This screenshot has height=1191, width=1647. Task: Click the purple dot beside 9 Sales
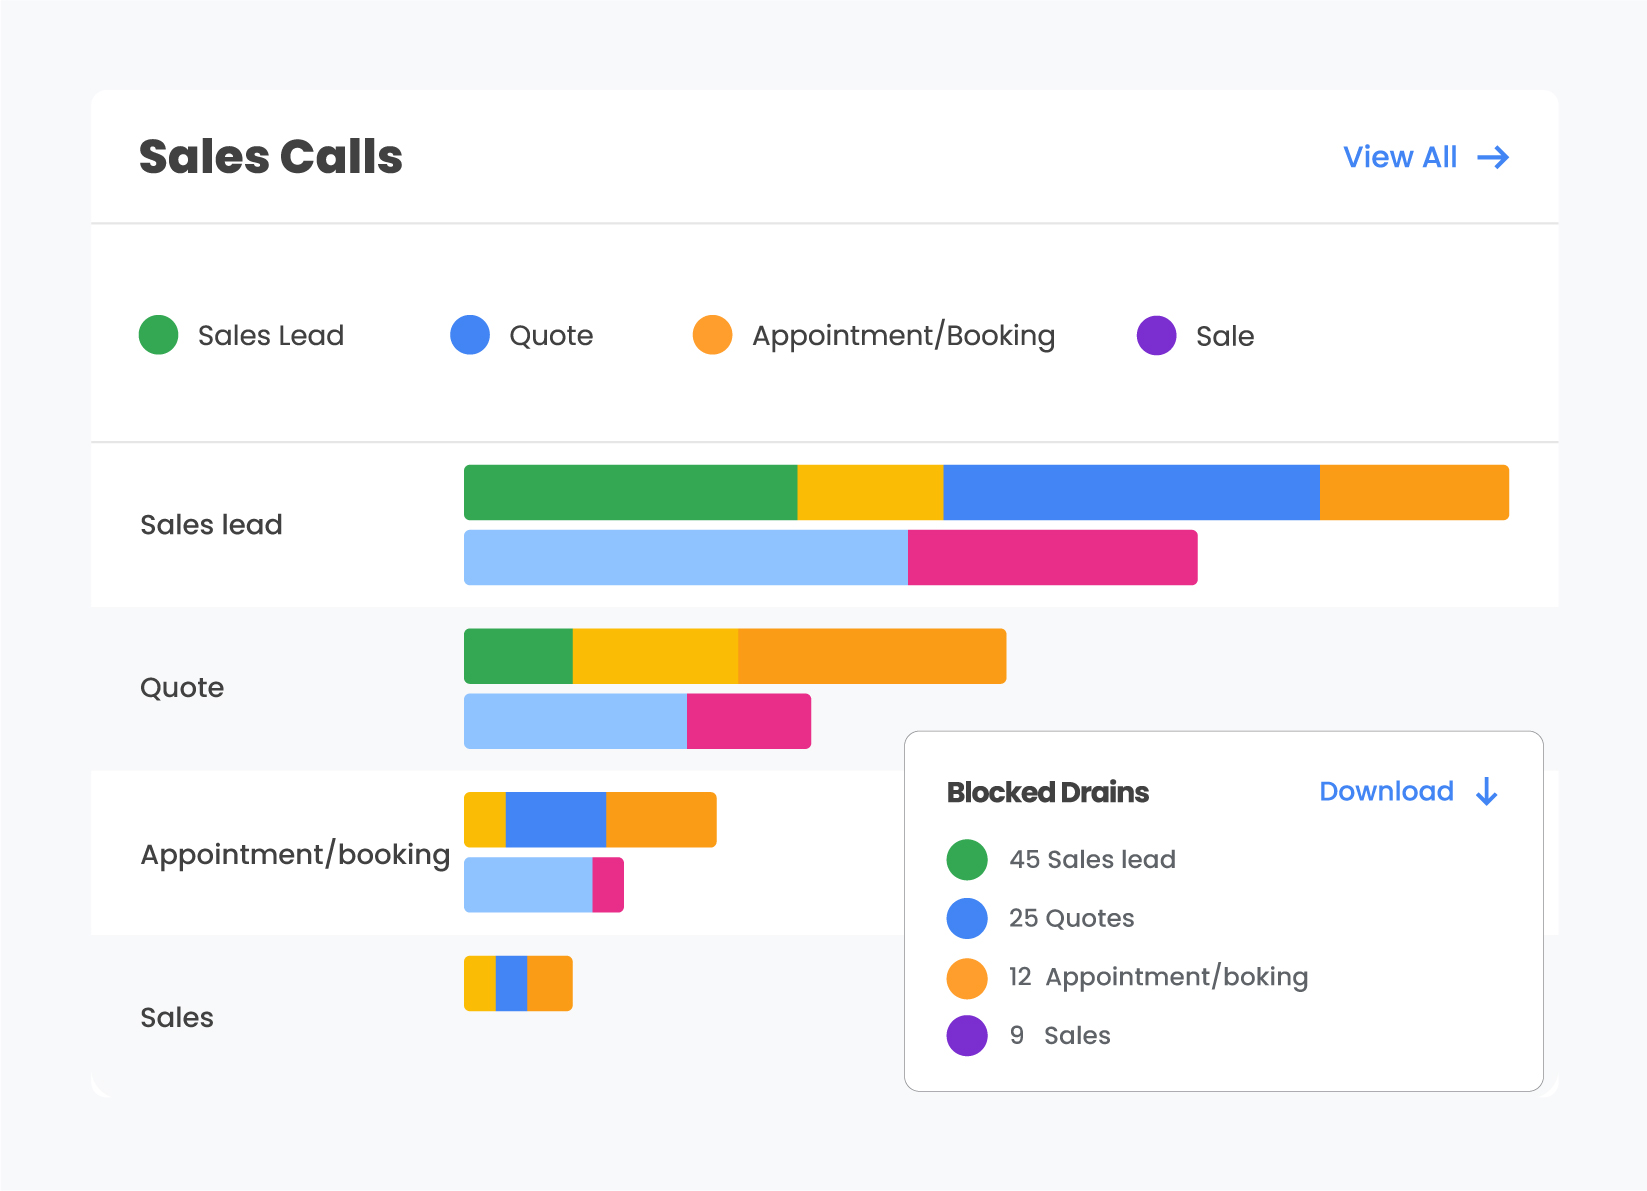coord(967,1035)
